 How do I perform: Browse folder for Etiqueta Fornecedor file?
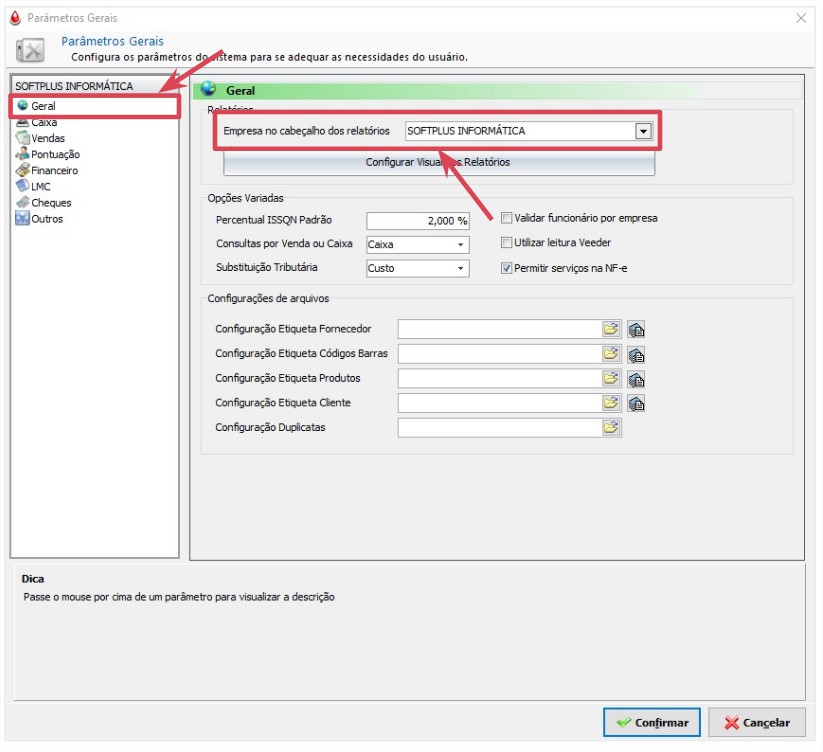611,329
